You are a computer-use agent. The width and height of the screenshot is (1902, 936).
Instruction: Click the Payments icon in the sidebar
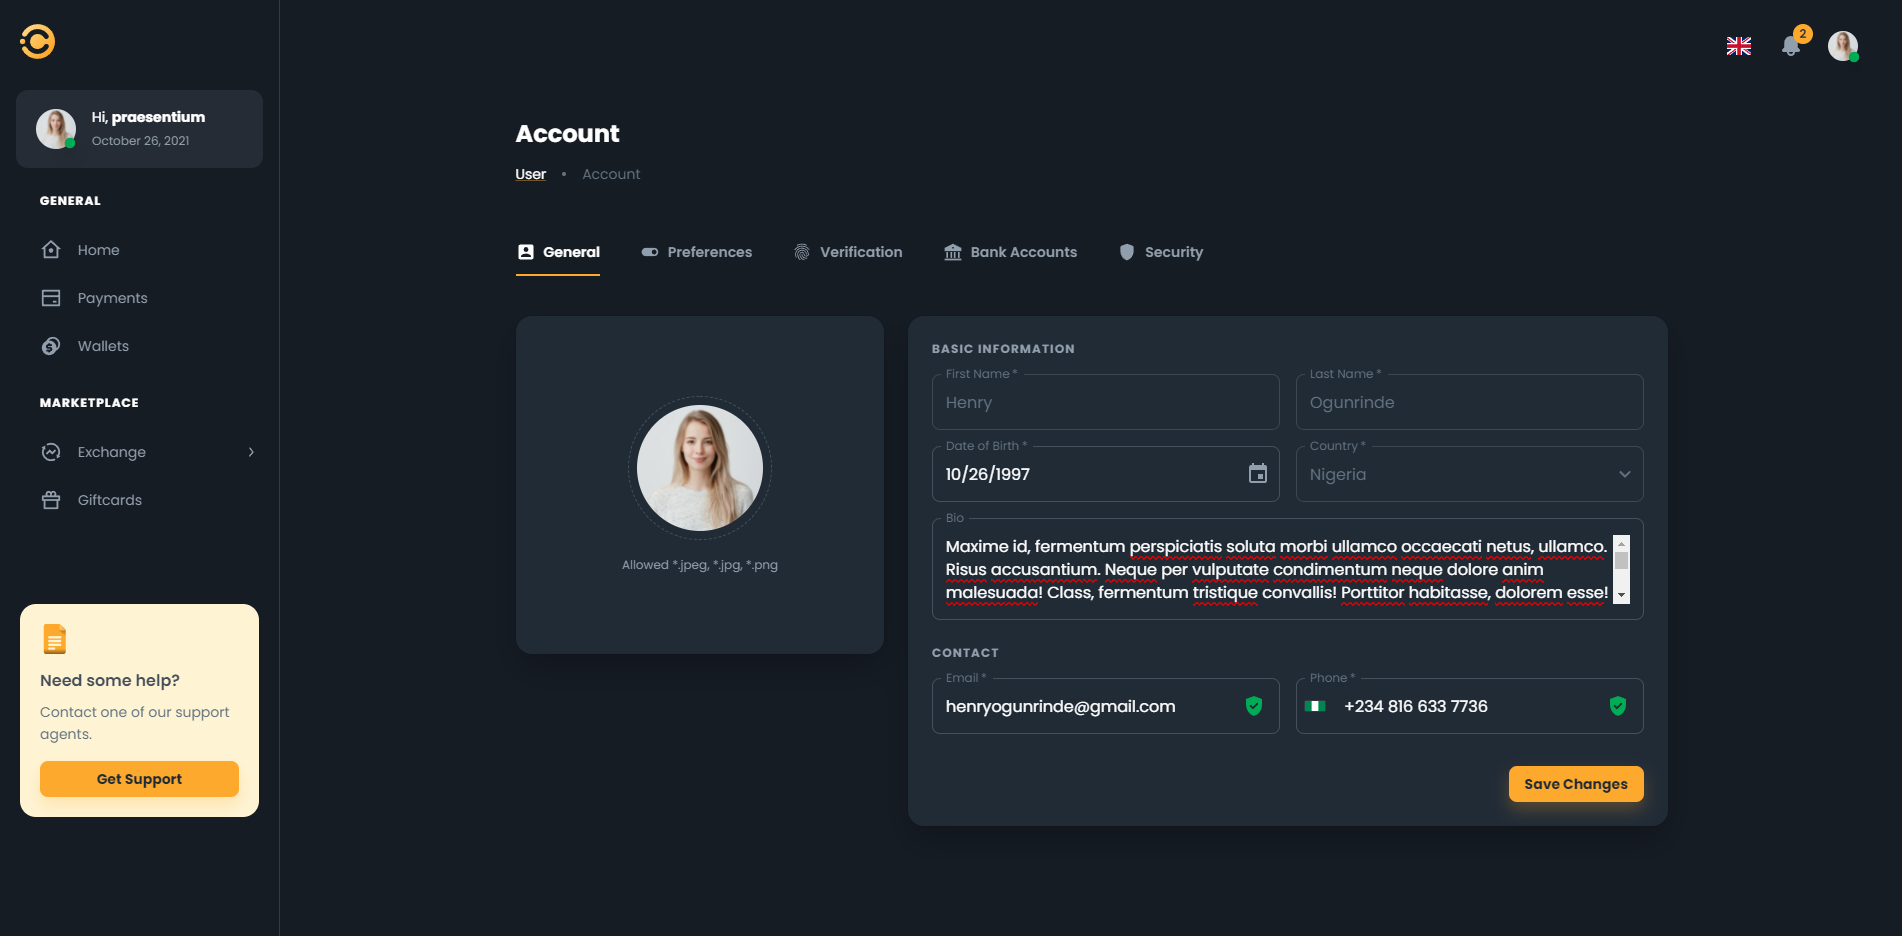(51, 298)
